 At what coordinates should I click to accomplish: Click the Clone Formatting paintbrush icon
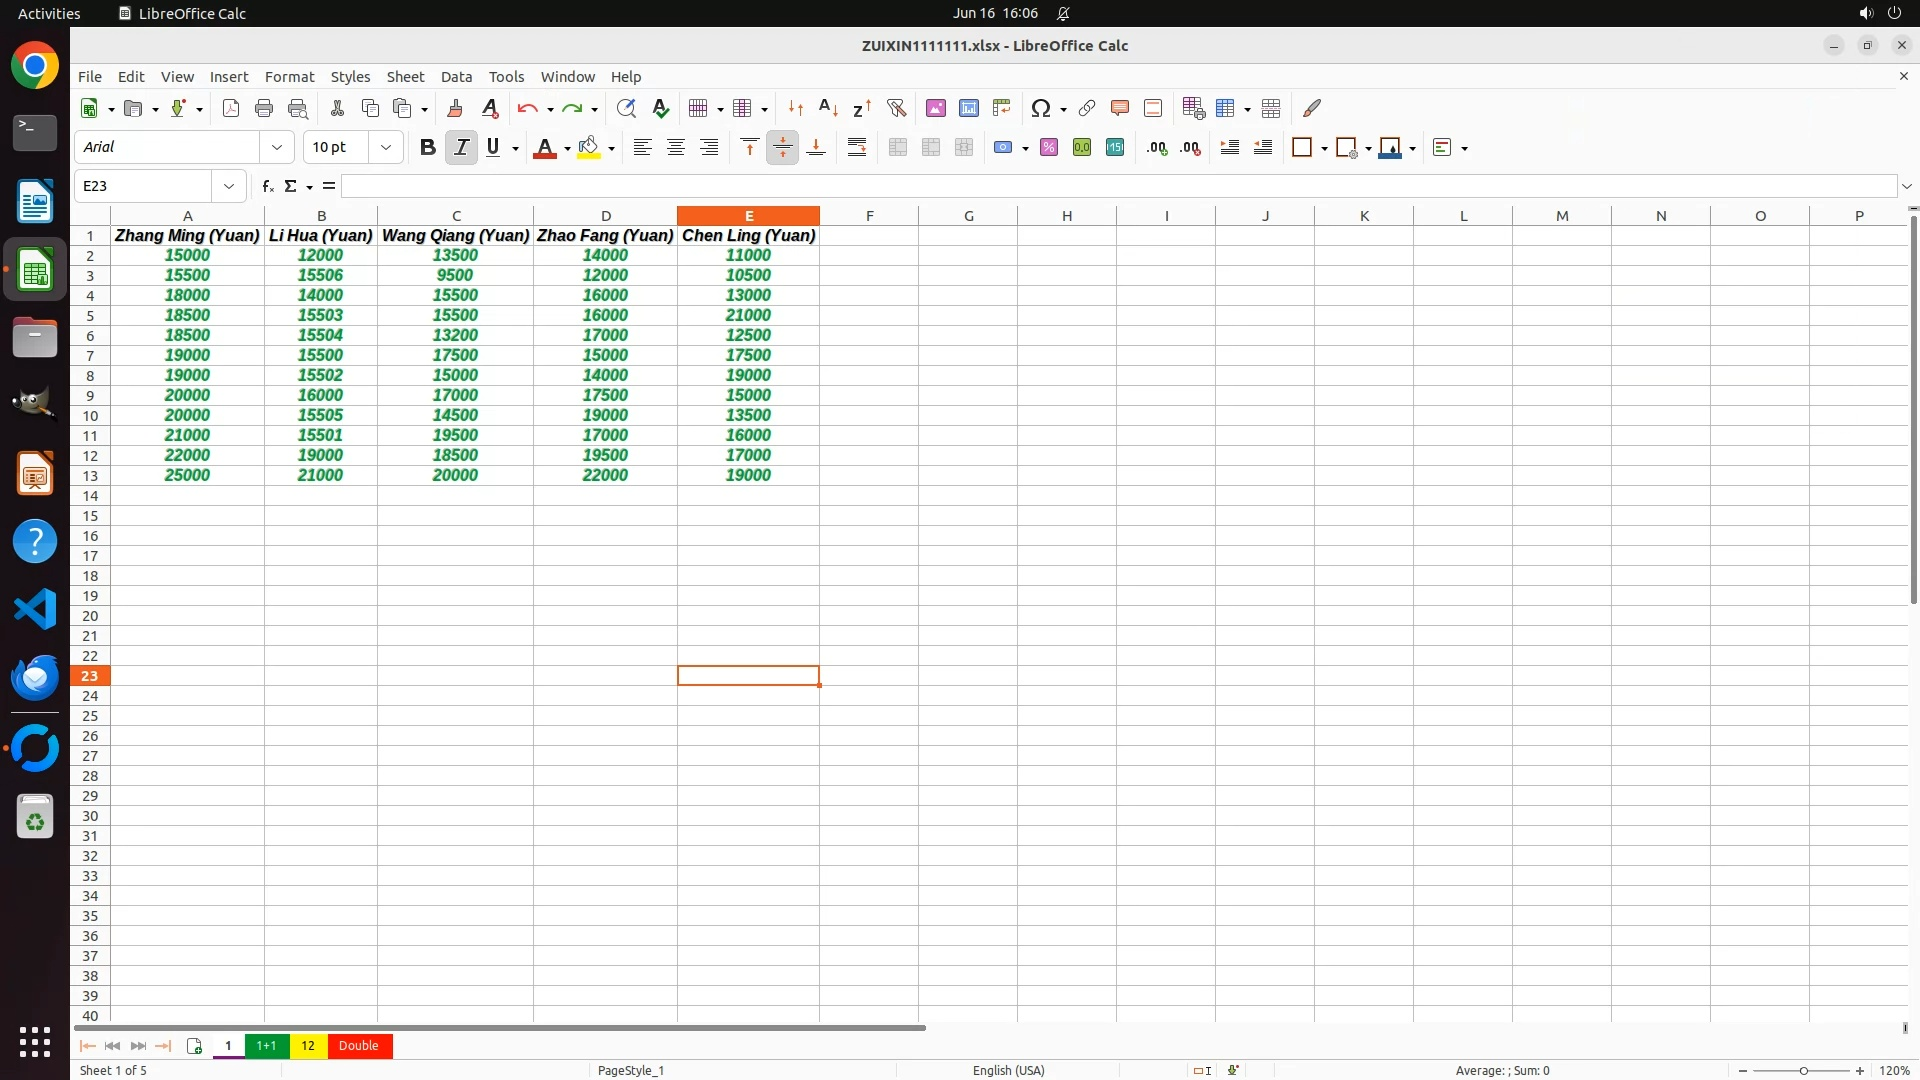tap(455, 108)
